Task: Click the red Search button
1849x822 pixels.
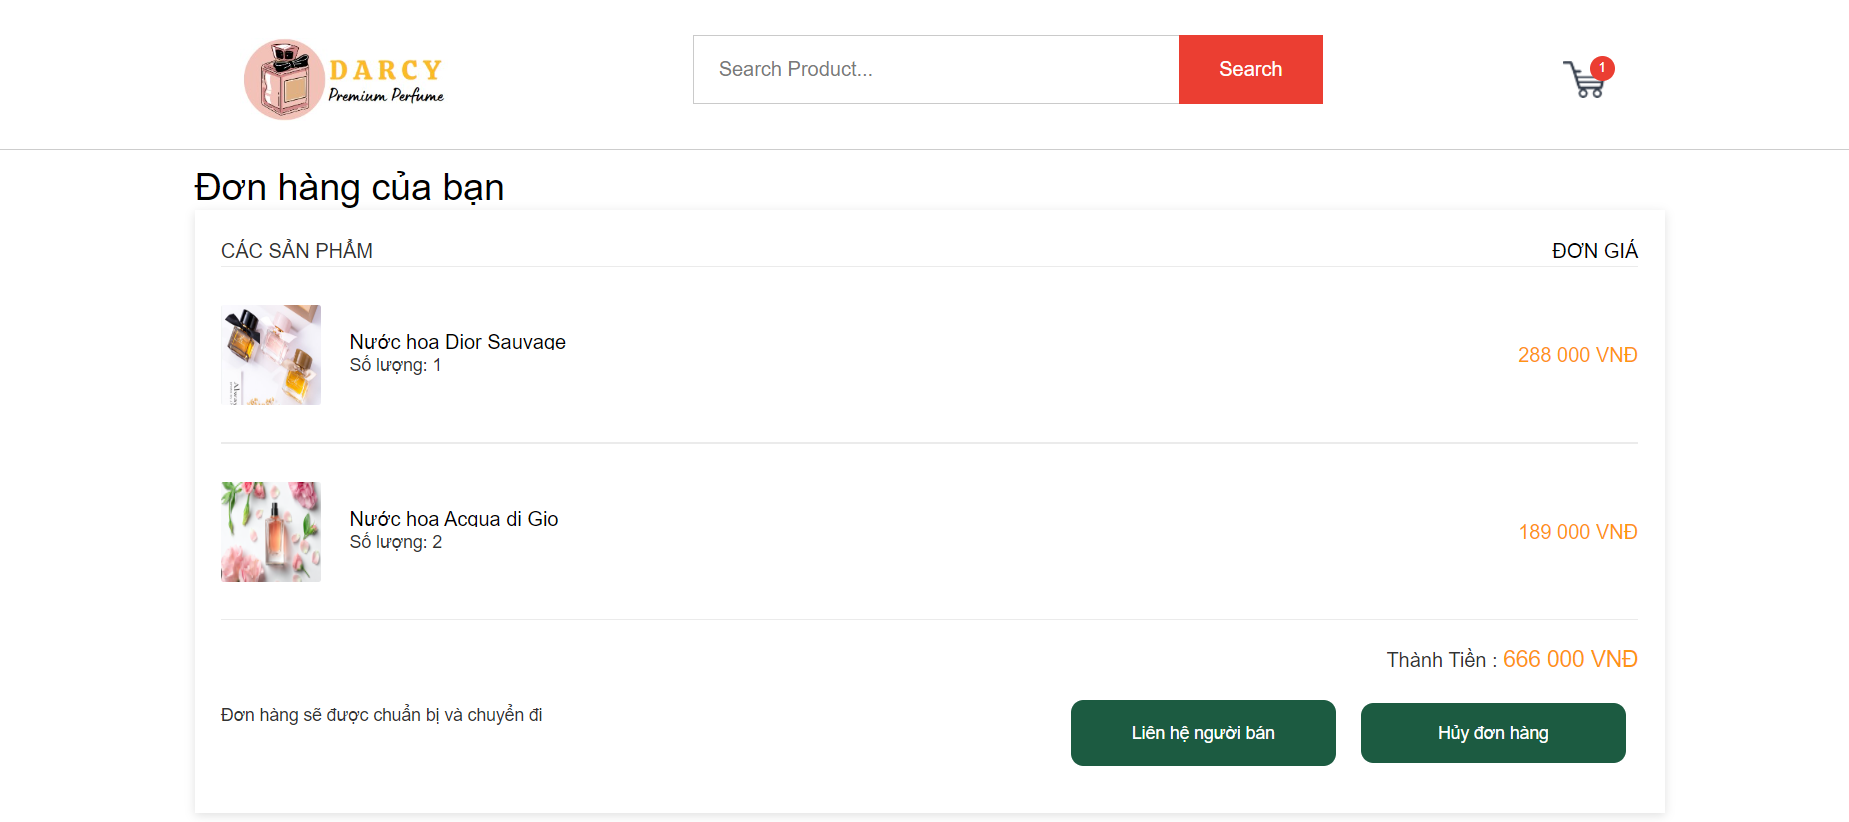Action: click(x=1251, y=69)
